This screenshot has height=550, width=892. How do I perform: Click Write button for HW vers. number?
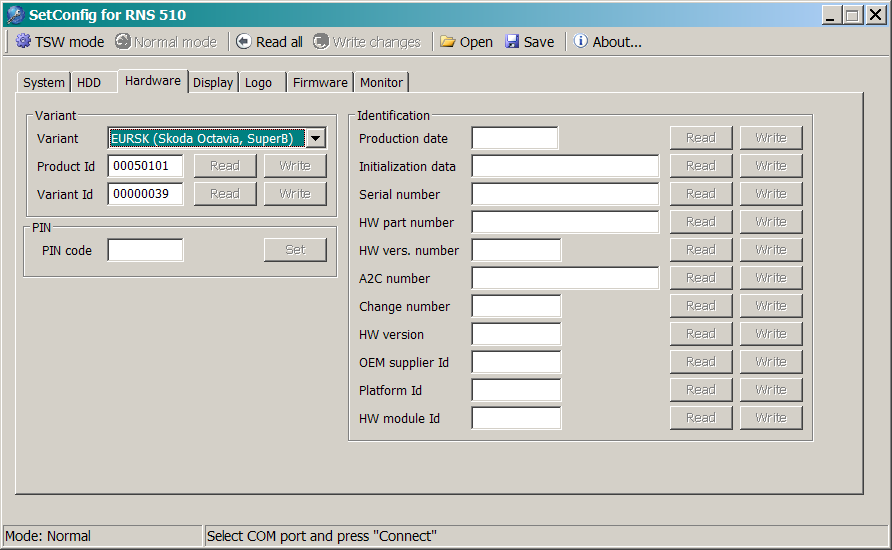point(771,250)
